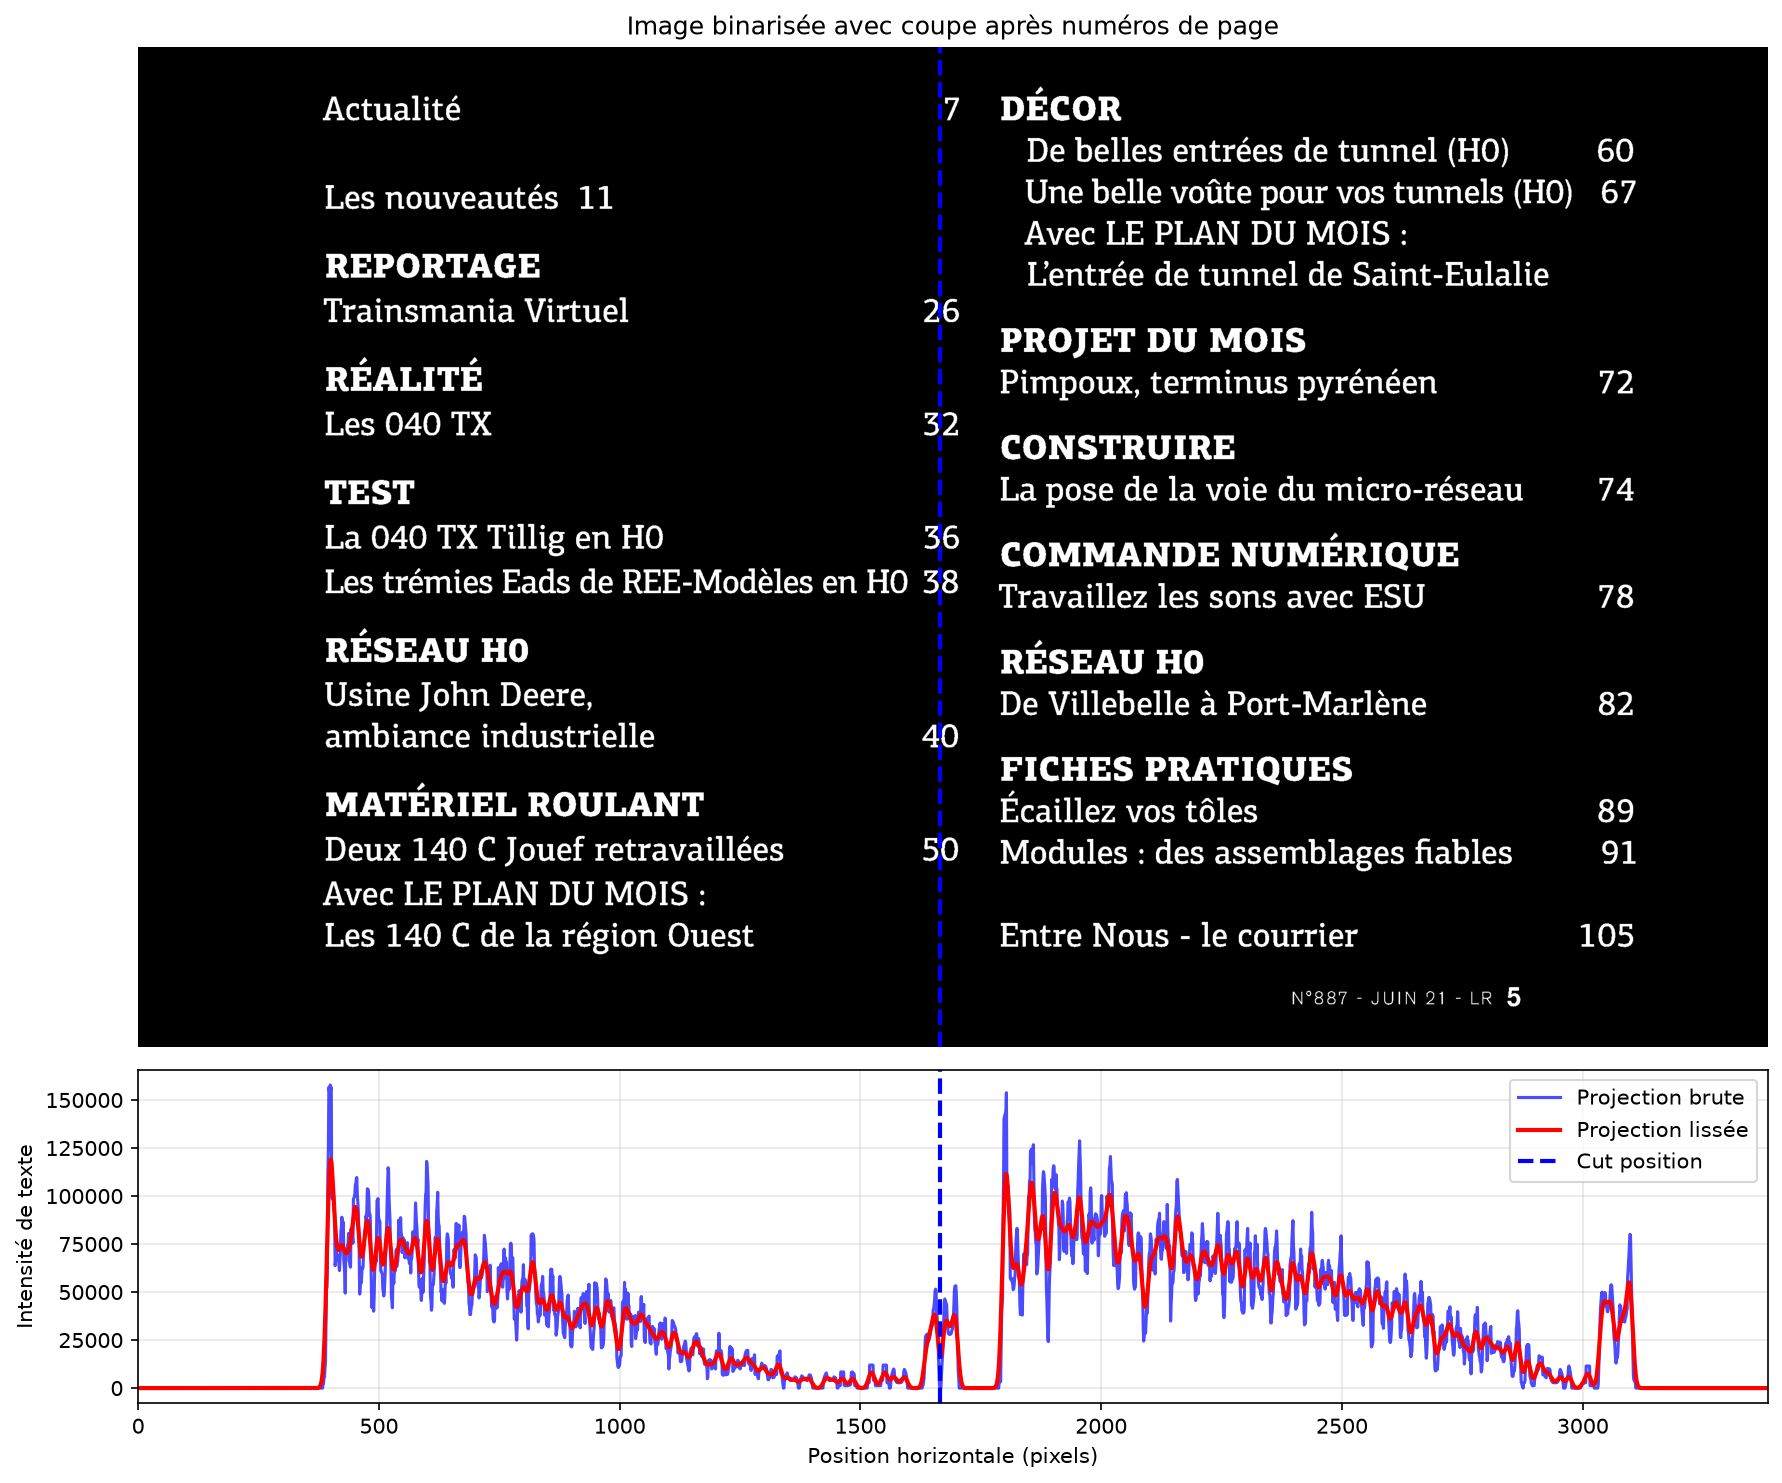Viewport: 1782px width, 1483px height.
Task: Click the "PROJET DU MOIS" heading
Action: tap(1153, 341)
